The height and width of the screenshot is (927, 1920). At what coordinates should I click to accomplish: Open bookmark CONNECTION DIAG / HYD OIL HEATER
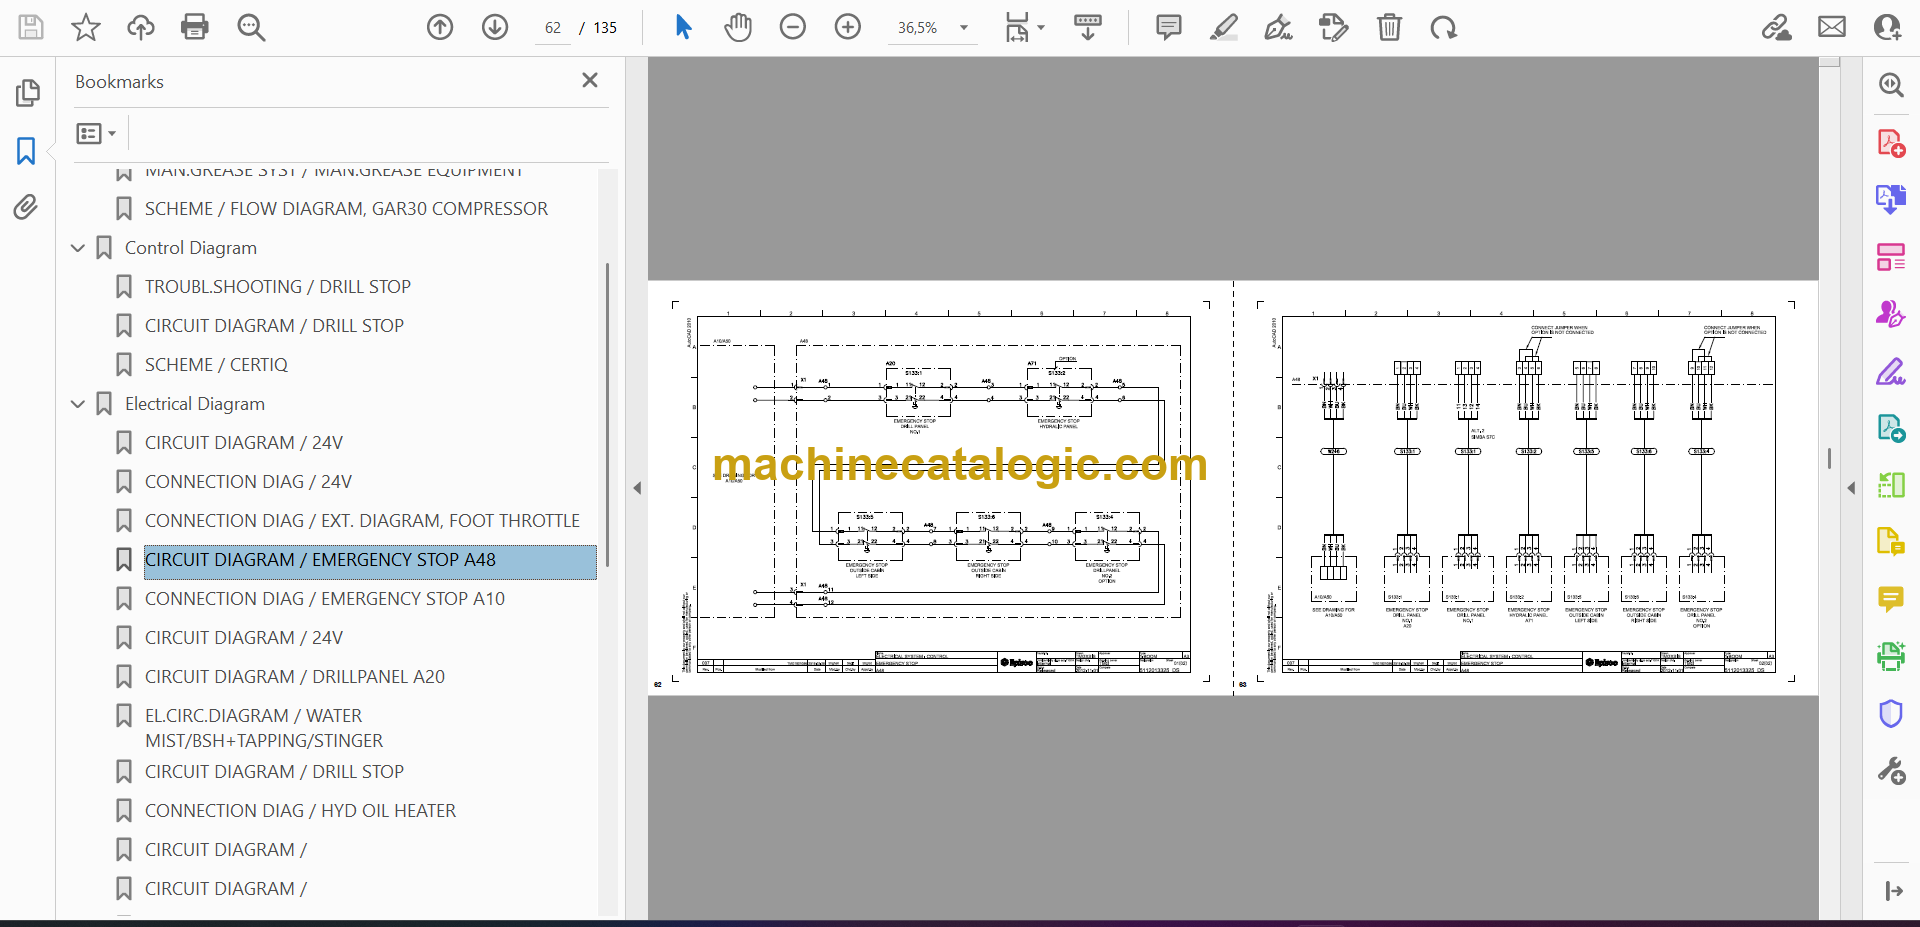[x=300, y=811]
